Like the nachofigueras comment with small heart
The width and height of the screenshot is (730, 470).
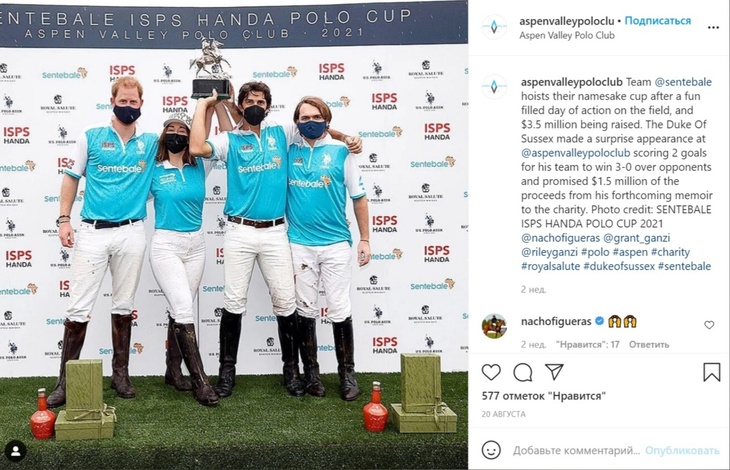pyautogui.click(x=709, y=325)
